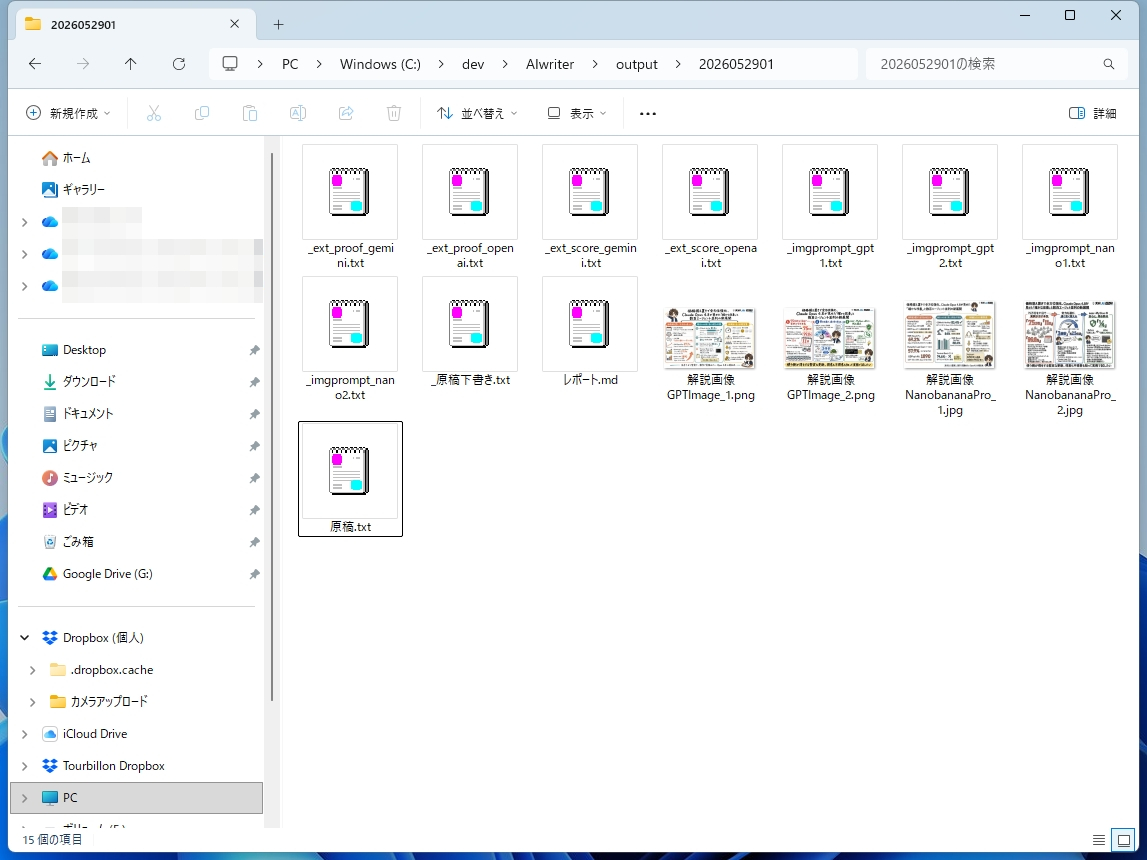Expand the Tourbillon Dropbox node

coord(24,766)
